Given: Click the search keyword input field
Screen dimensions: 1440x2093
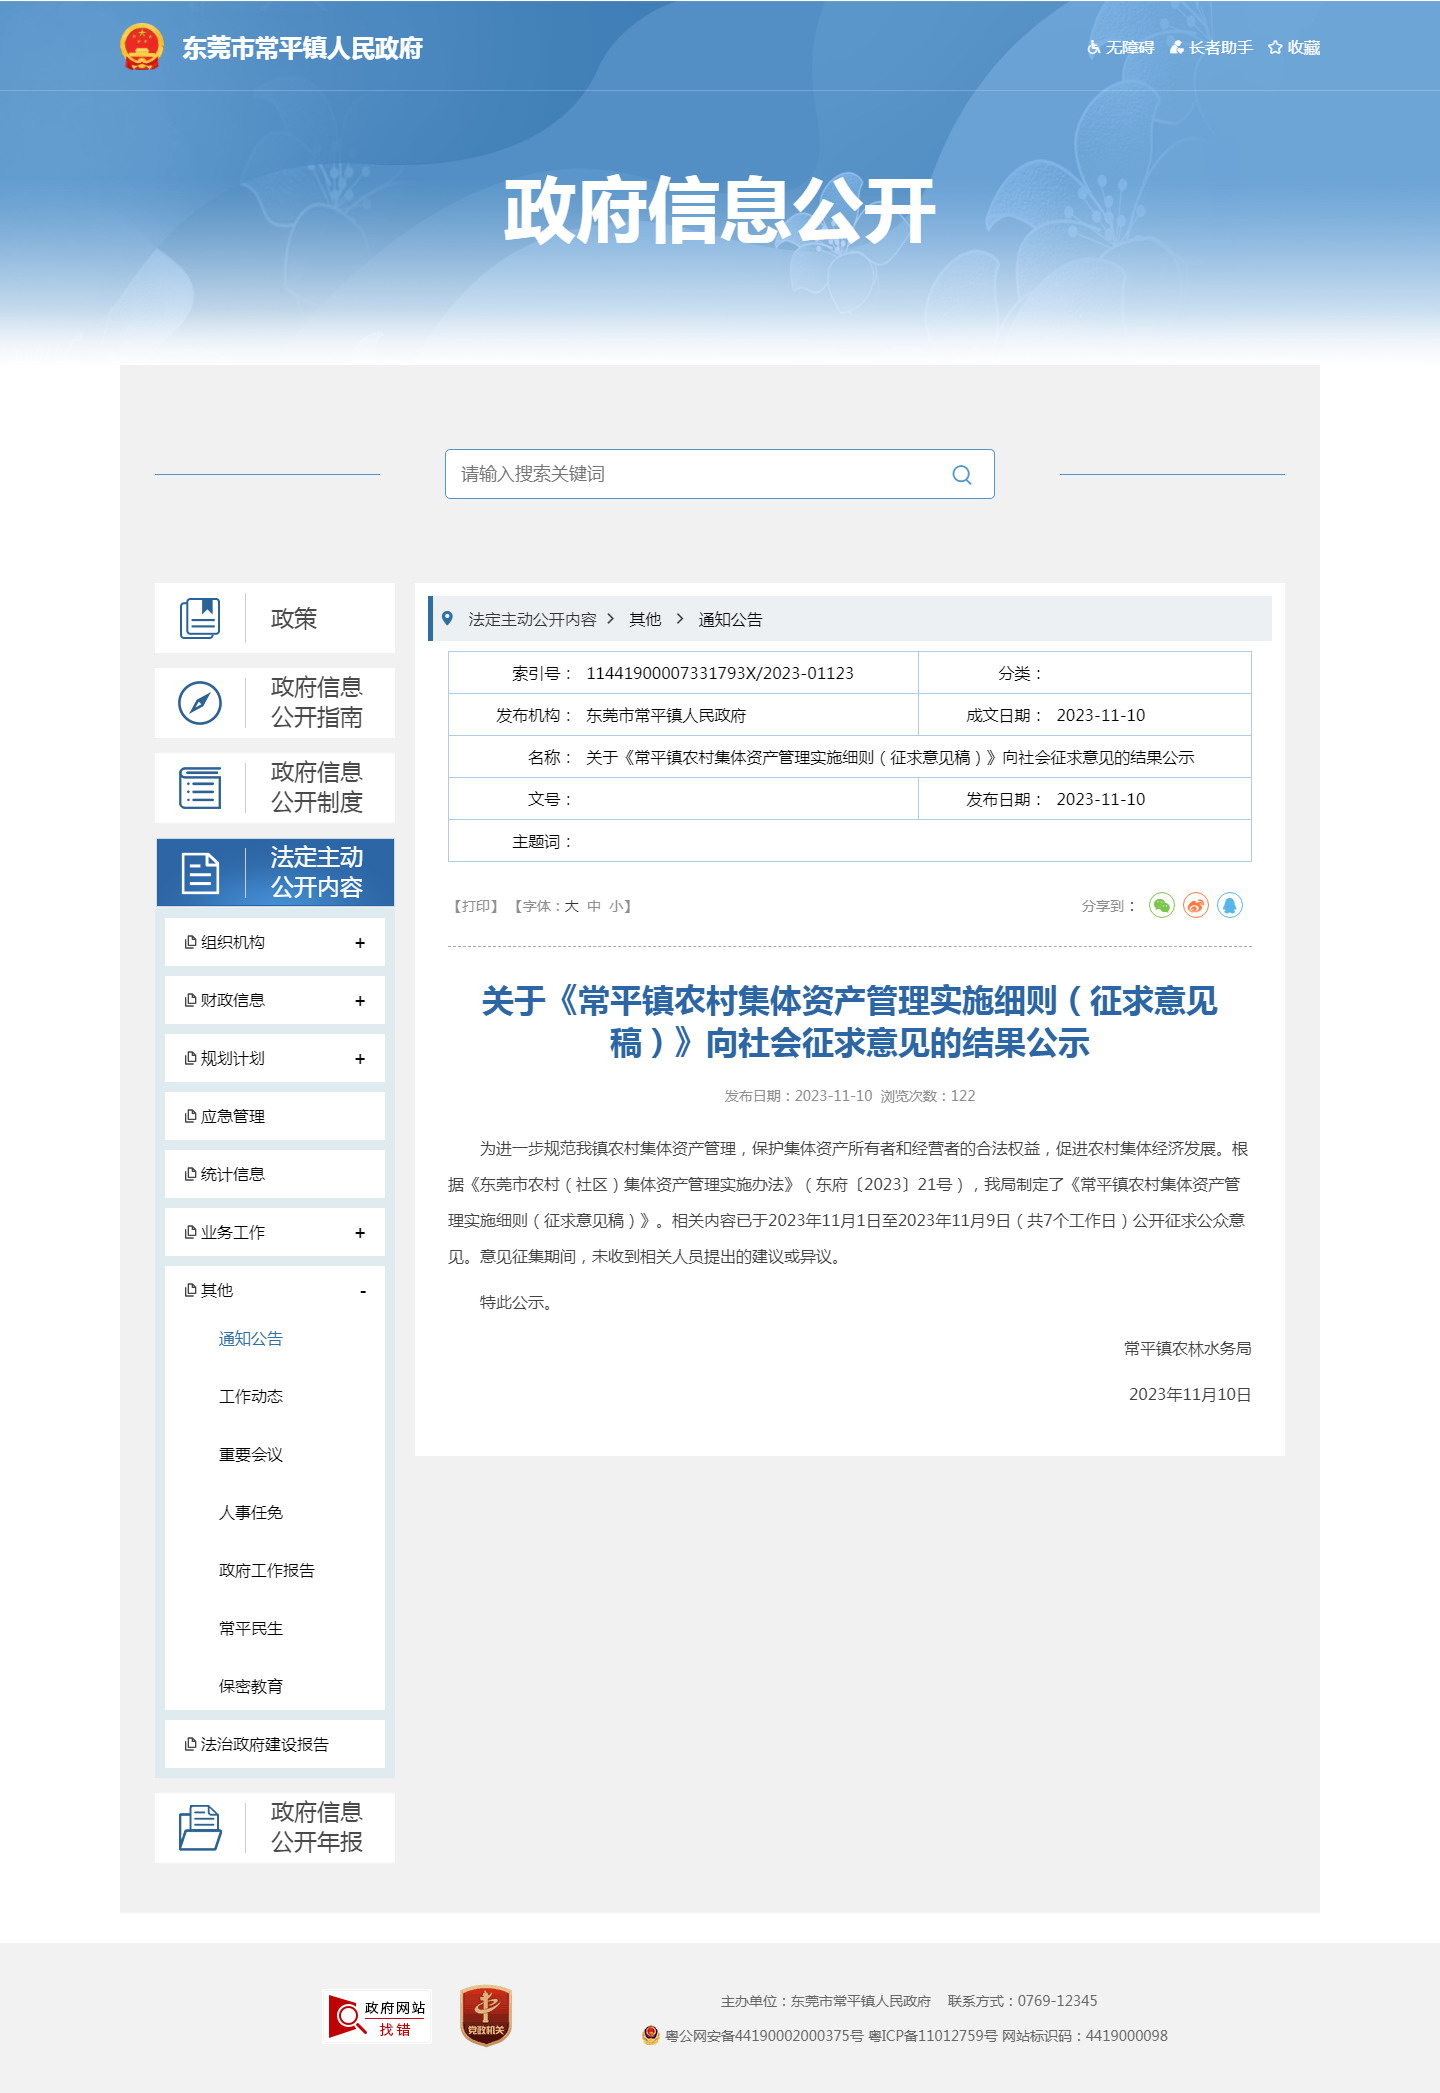Looking at the screenshot, I should (x=695, y=474).
